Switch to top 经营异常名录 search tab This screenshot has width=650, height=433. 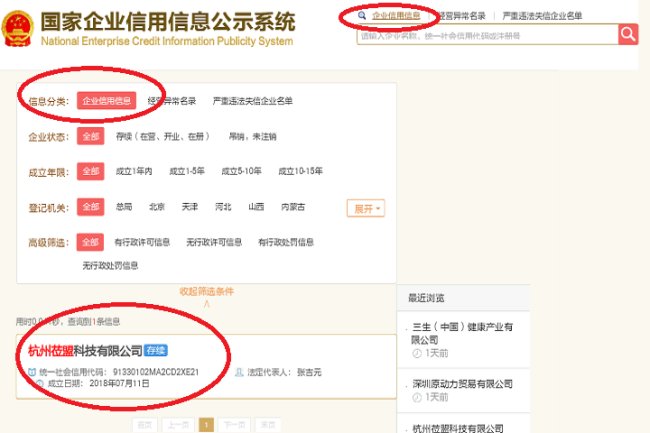pyautogui.click(x=461, y=16)
